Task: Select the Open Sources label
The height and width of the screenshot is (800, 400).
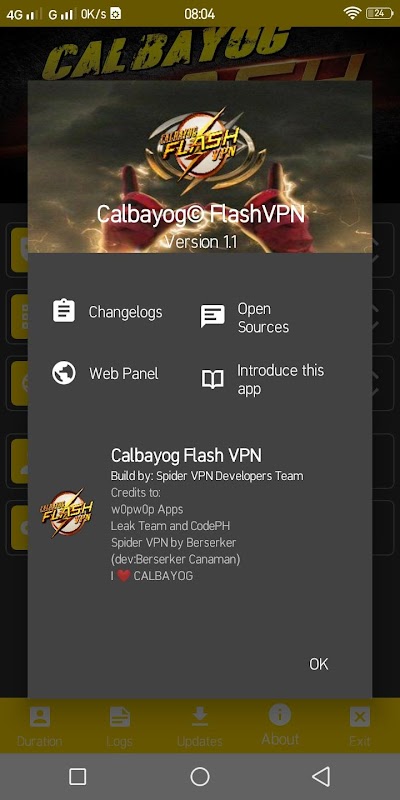Action: [x=263, y=318]
